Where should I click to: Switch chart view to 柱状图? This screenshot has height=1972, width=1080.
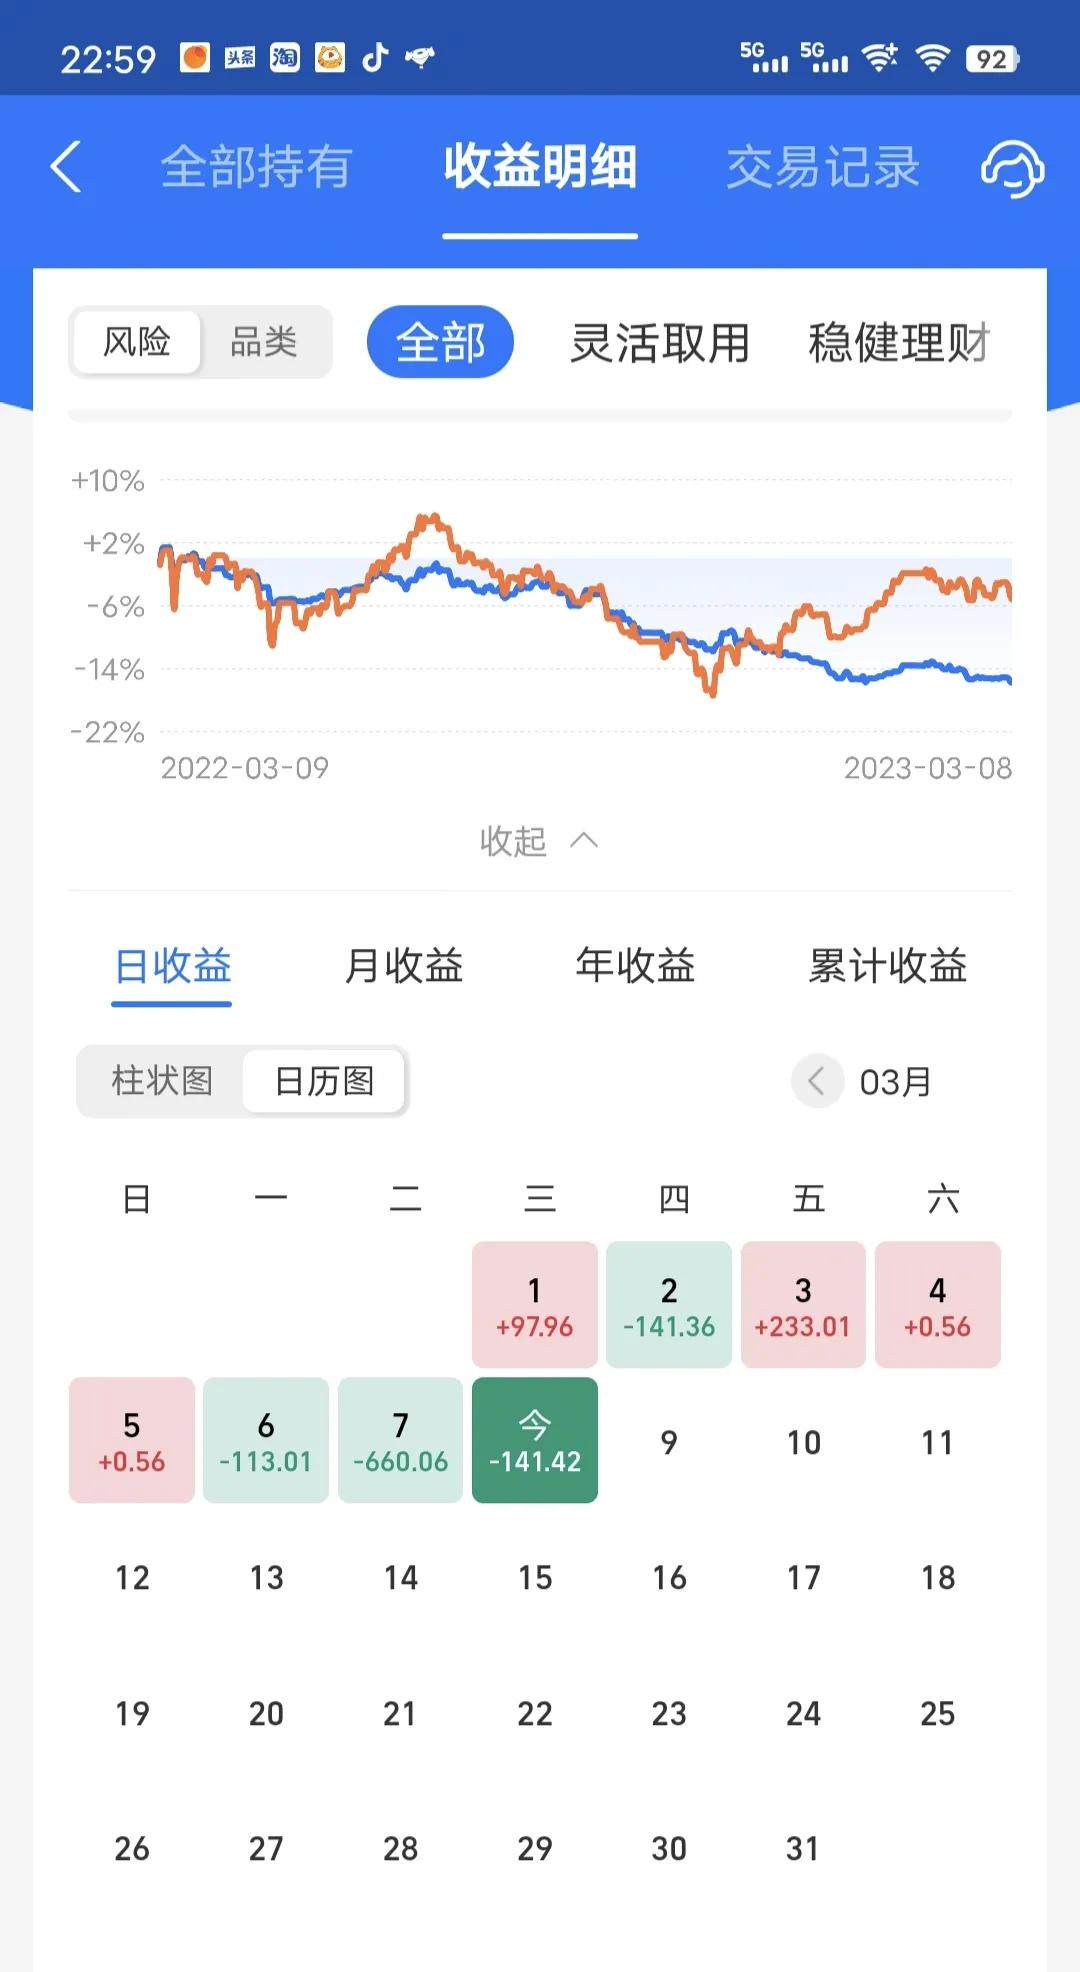(162, 1081)
